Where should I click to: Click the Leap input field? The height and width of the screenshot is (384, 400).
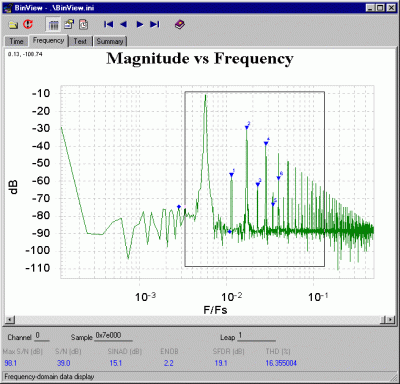click(257, 336)
